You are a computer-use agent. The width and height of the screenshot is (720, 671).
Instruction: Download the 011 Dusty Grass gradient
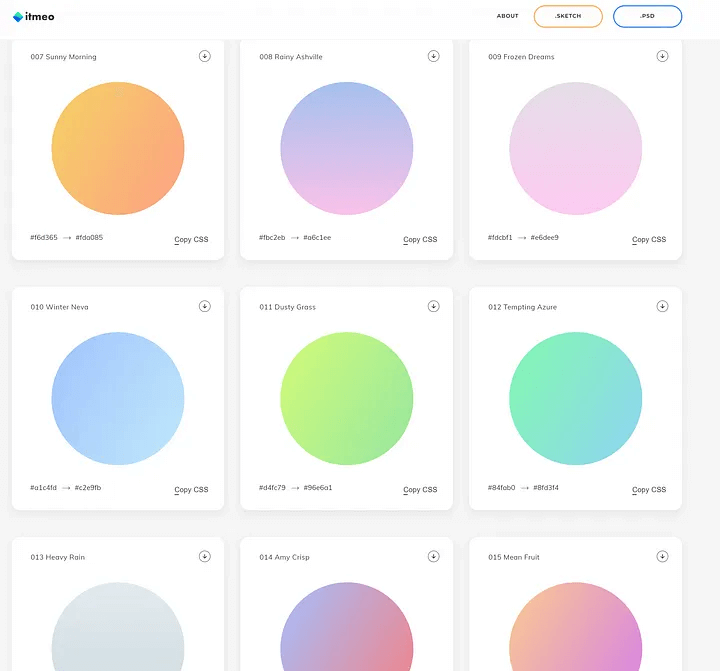point(433,306)
